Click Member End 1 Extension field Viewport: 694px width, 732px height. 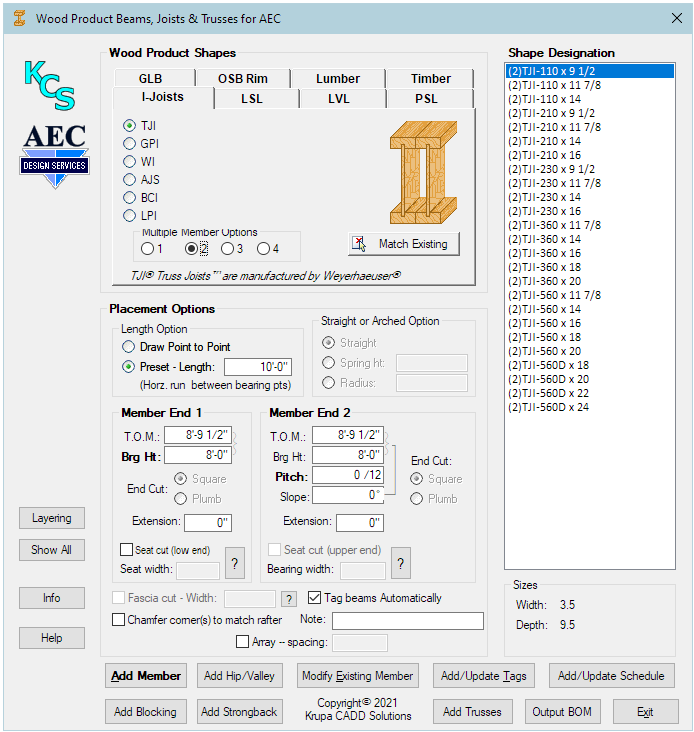point(208,523)
